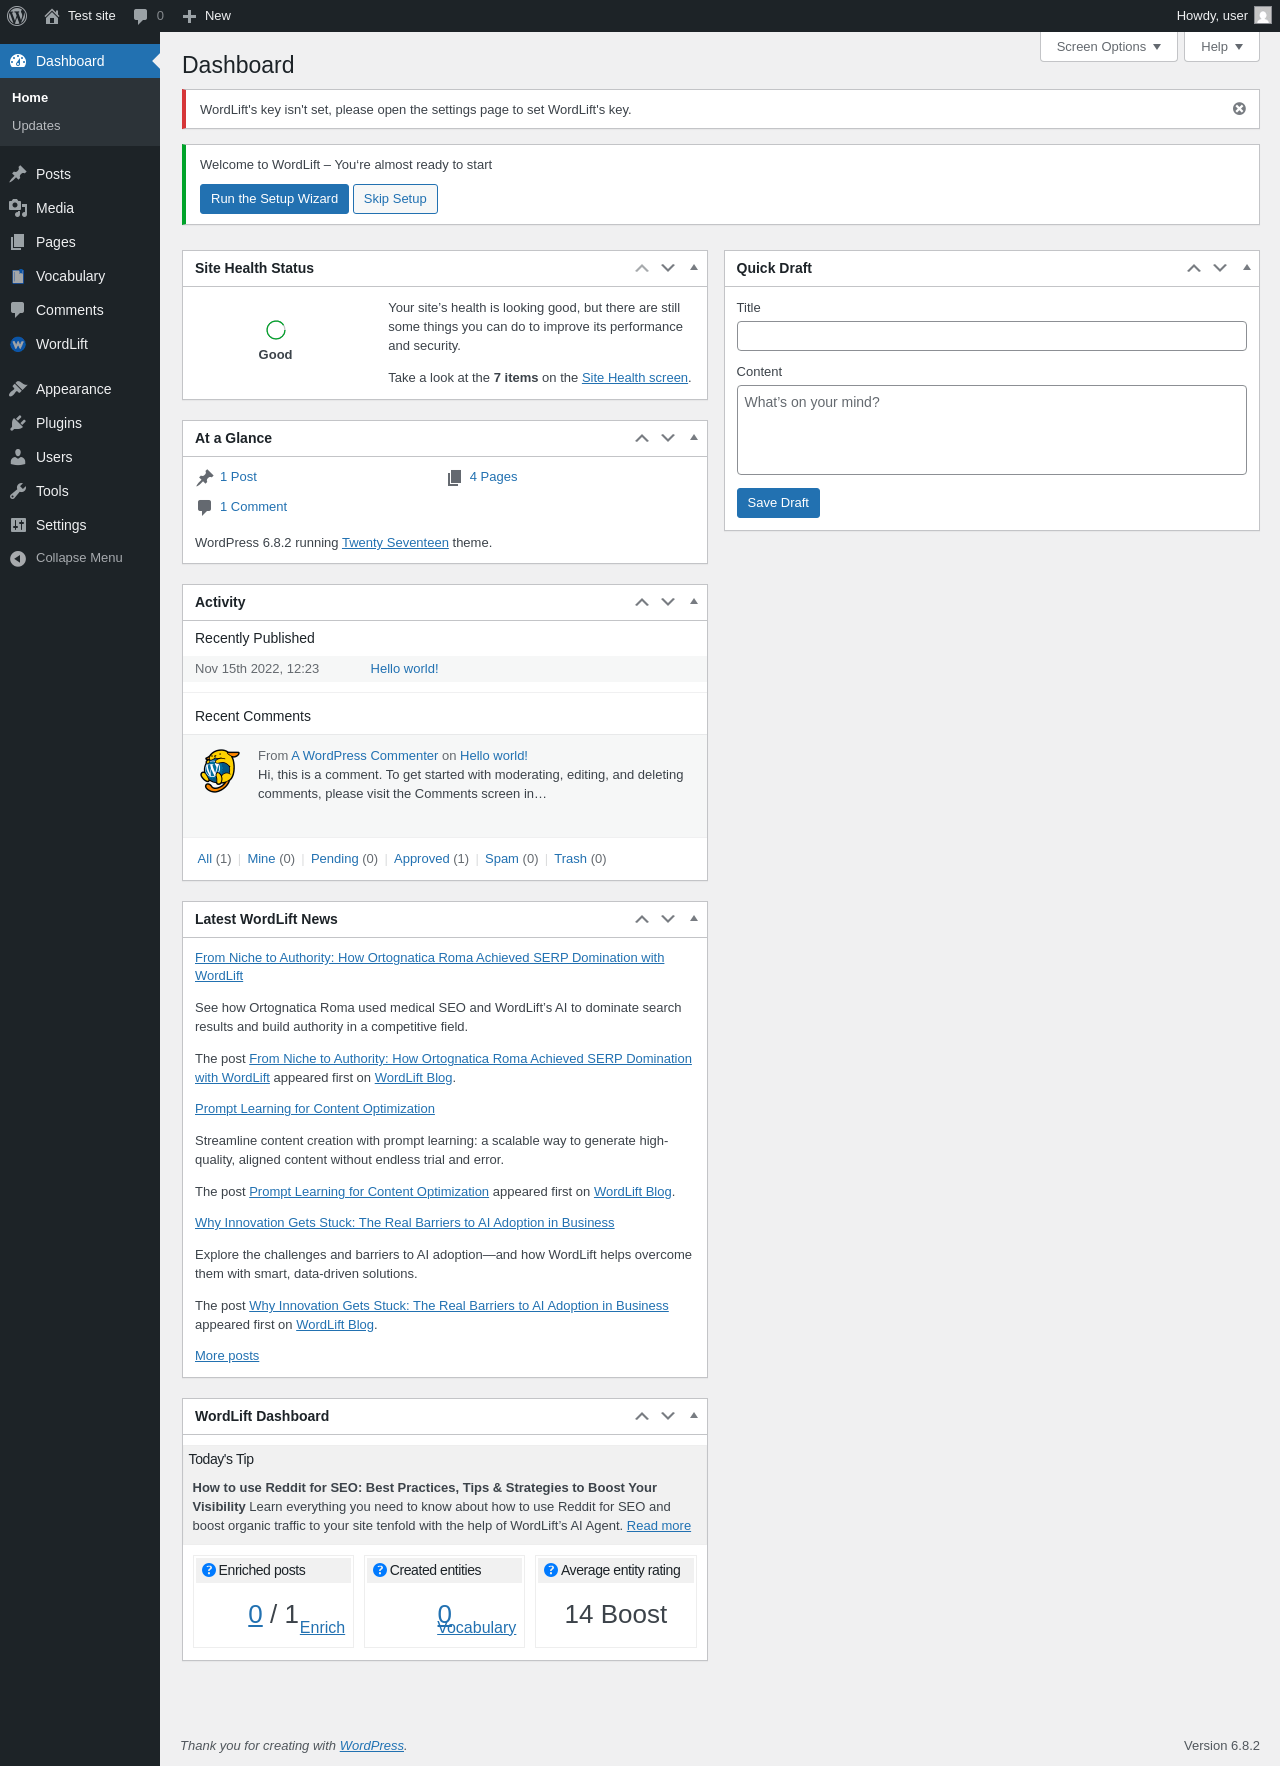The width and height of the screenshot is (1280, 1766).
Task: Click the Posts pushpin icon in sidebar
Action: pos(18,174)
